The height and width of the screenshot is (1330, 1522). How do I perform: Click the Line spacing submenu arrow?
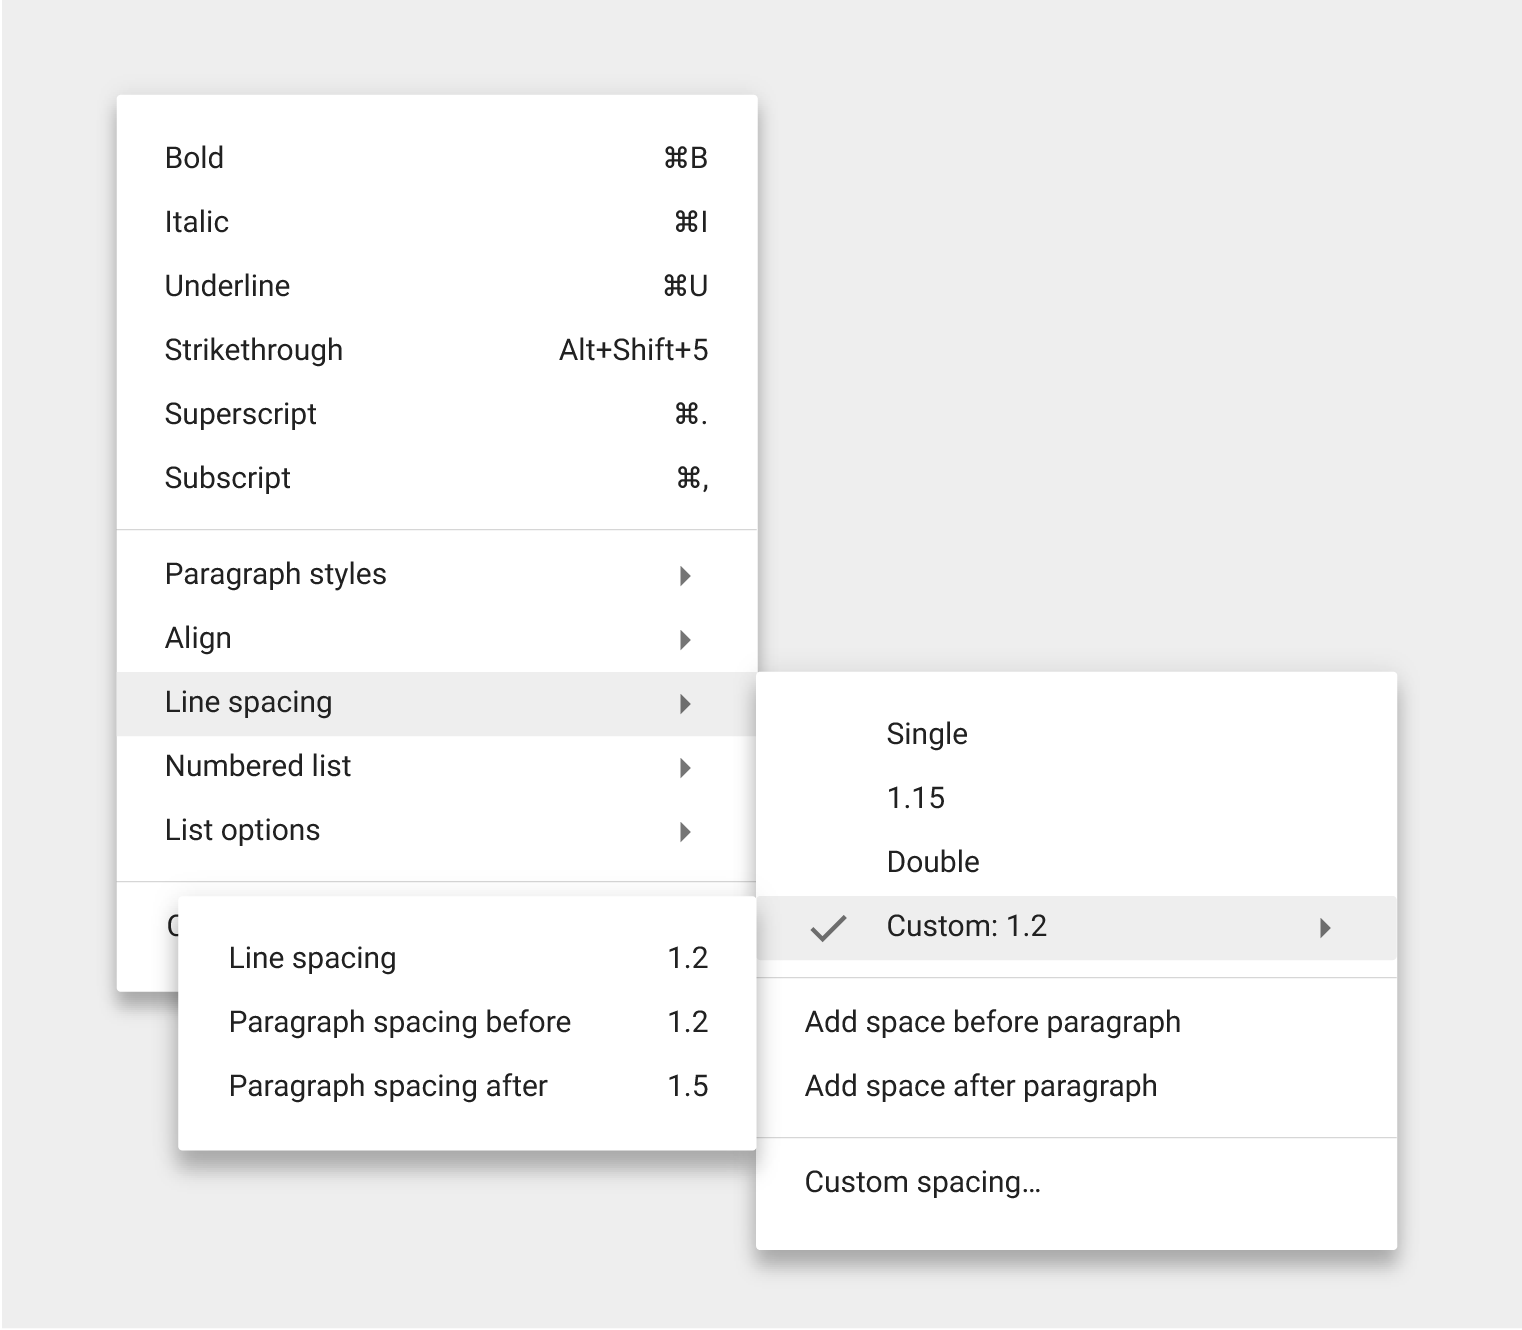(x=685, y=703)
